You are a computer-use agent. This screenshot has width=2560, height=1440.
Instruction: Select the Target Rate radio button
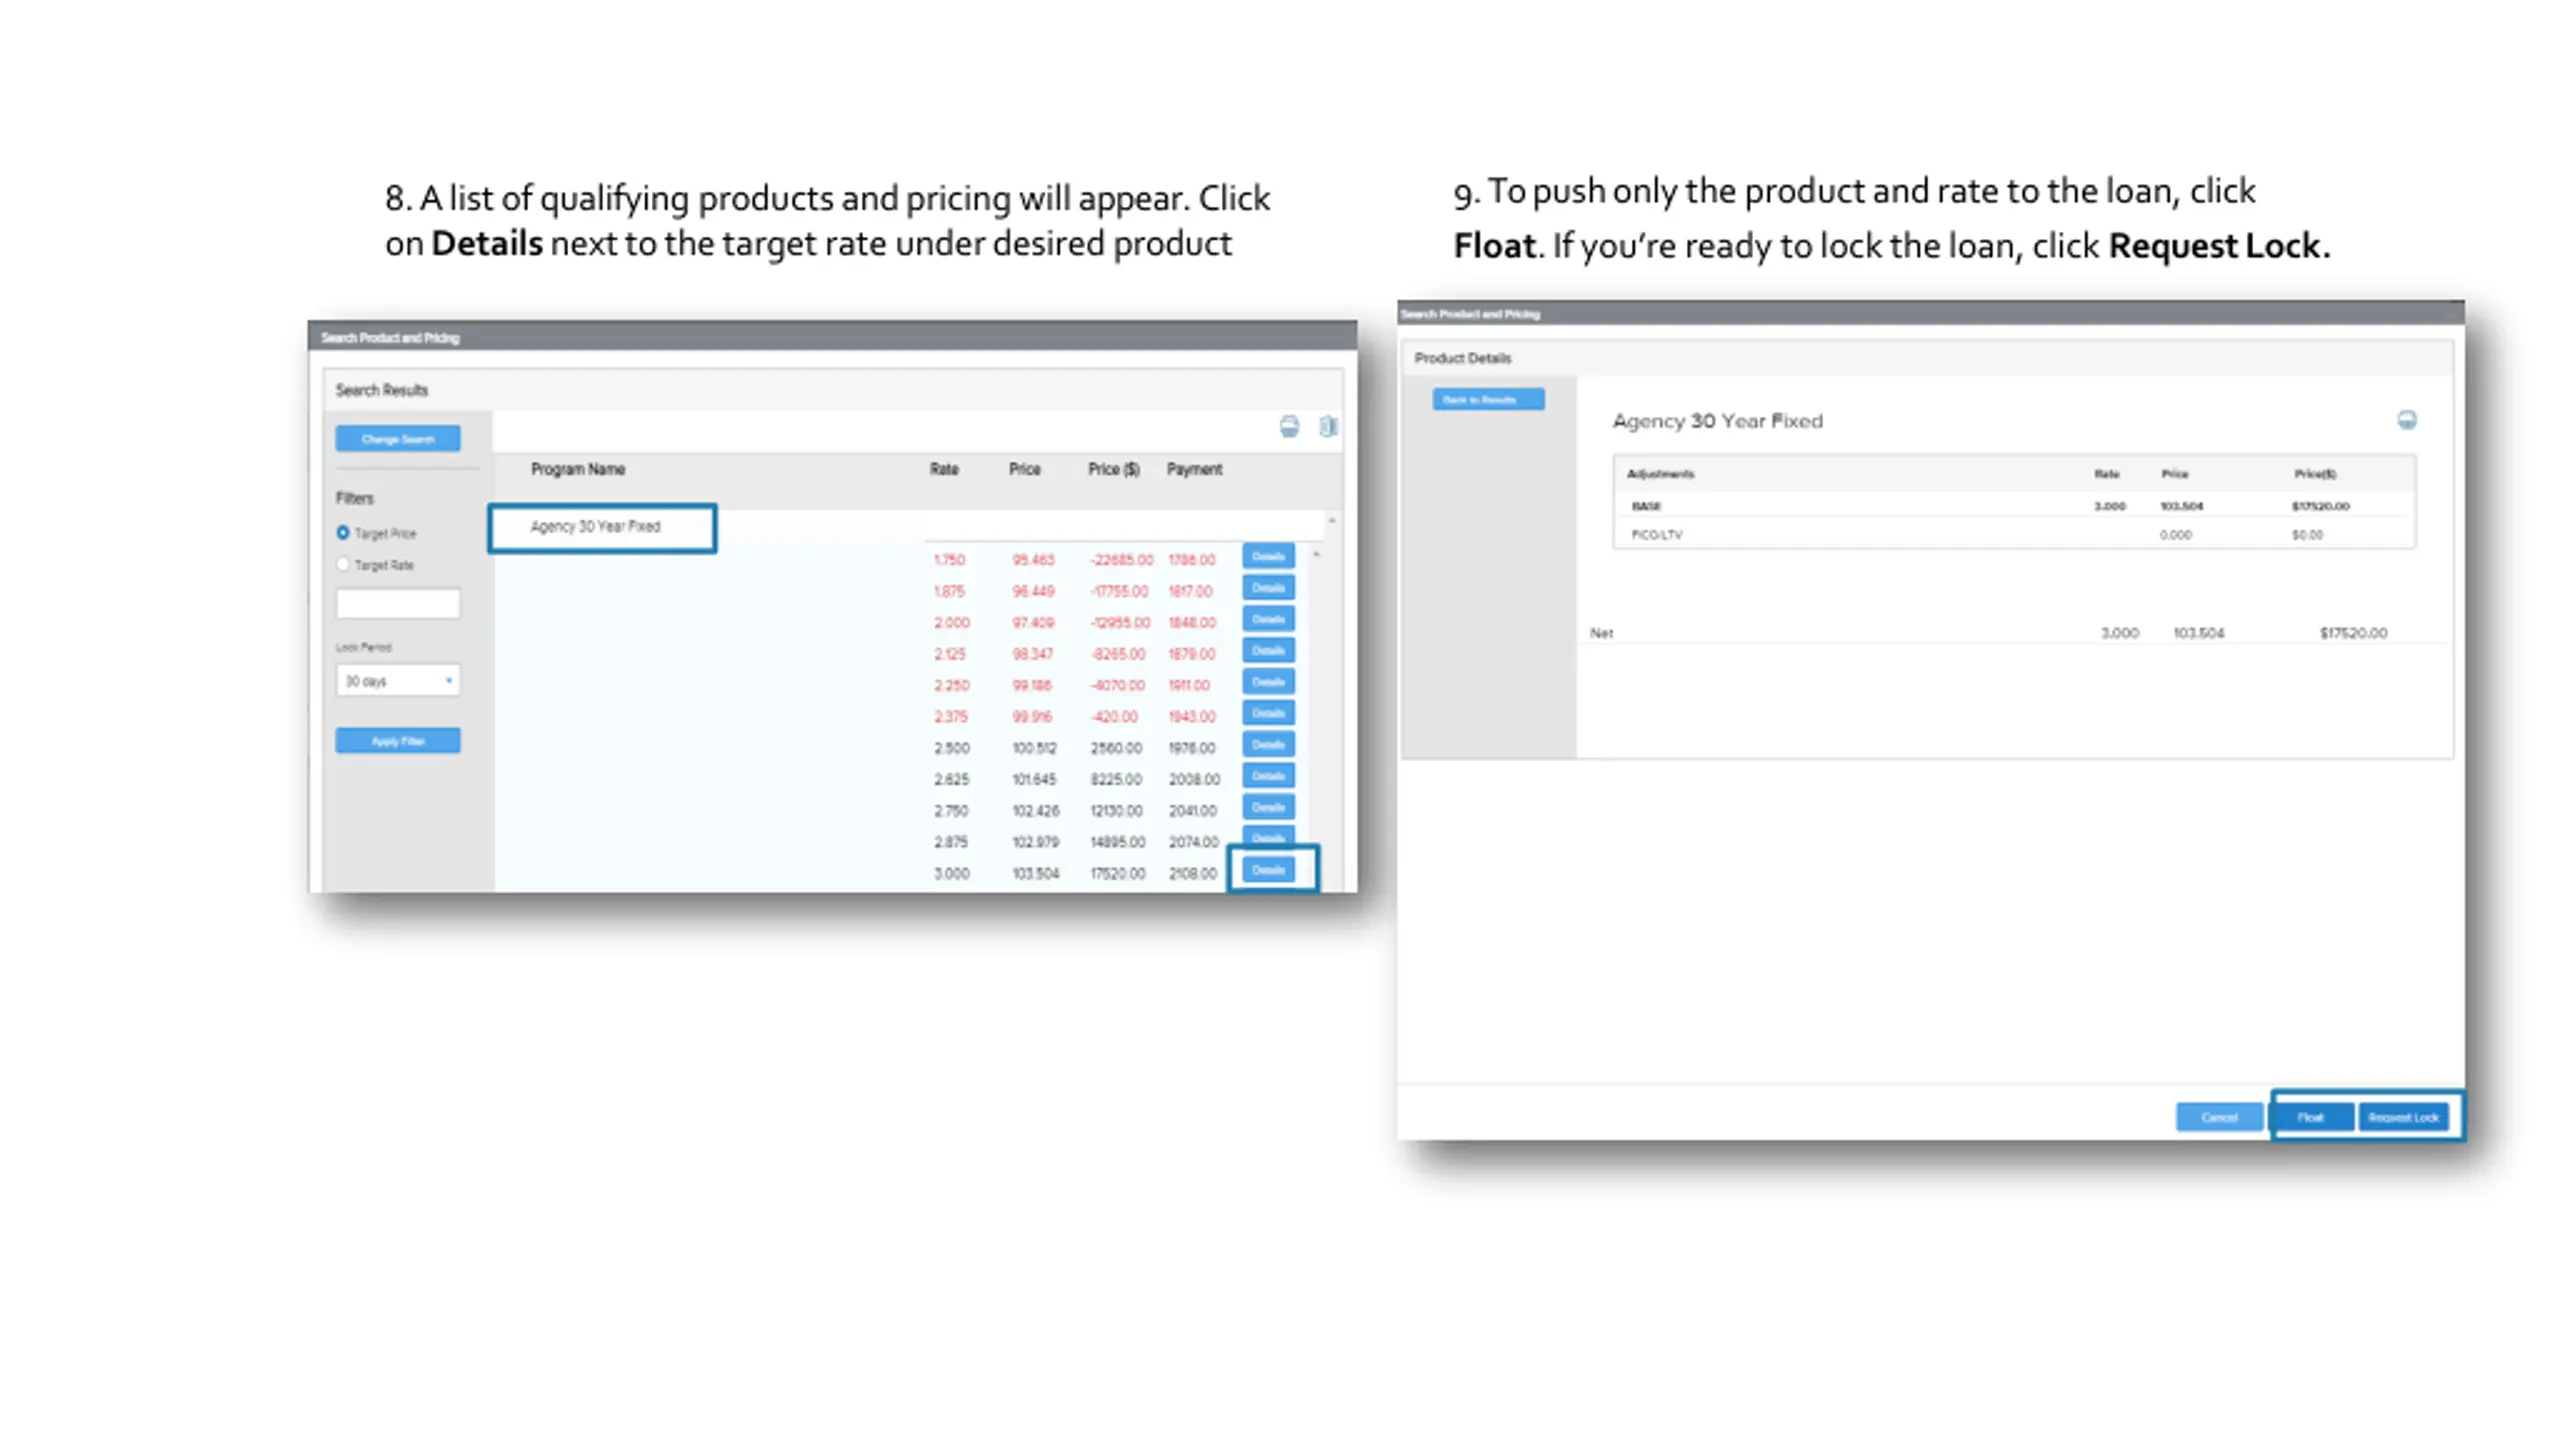(343, 565)
